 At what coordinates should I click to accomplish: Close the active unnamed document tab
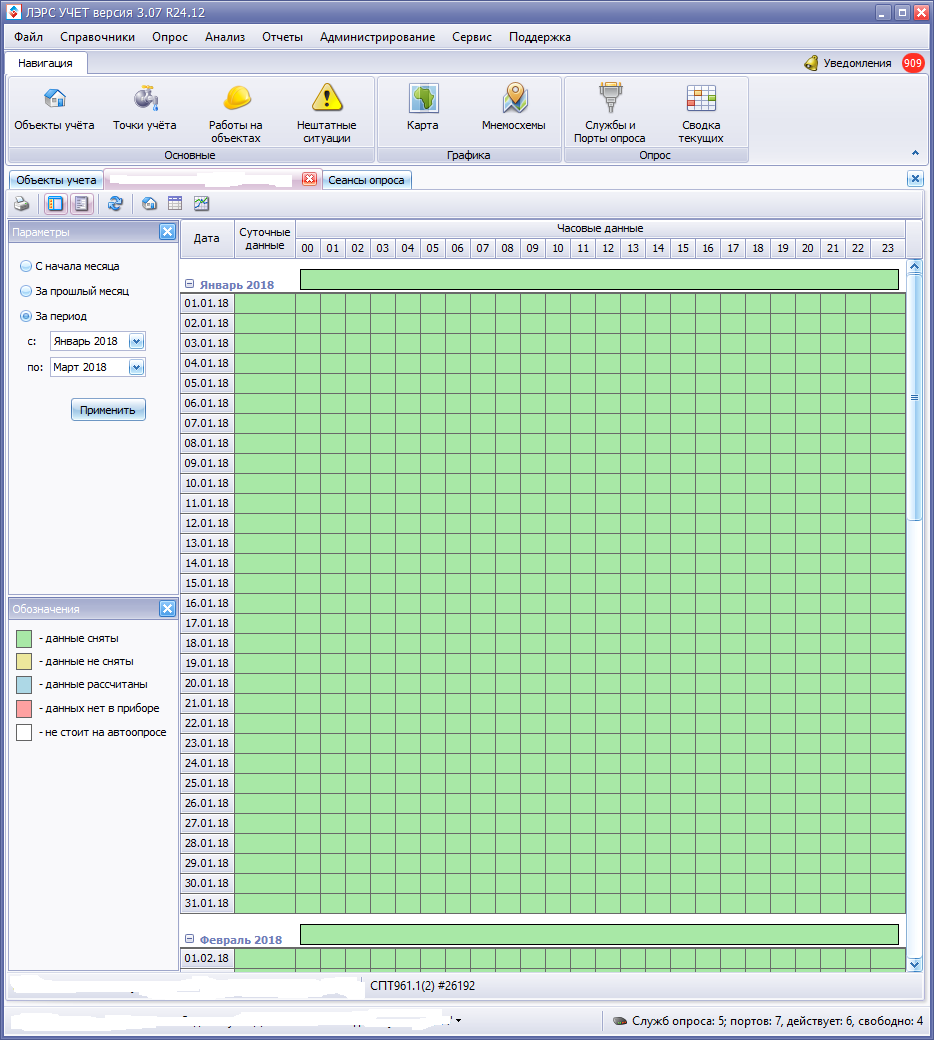click(309, 179)
